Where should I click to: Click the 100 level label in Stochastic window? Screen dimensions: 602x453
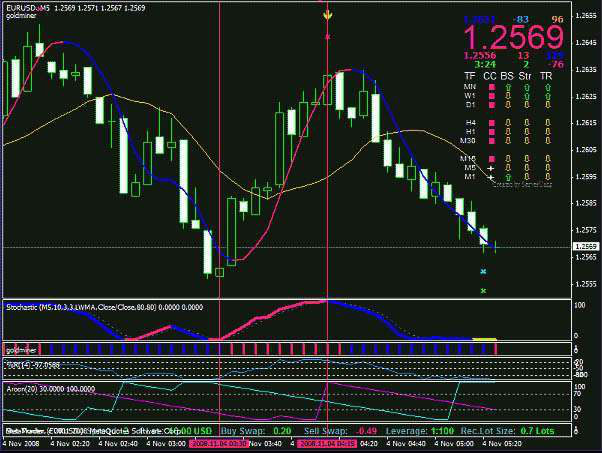coord(580,305)
